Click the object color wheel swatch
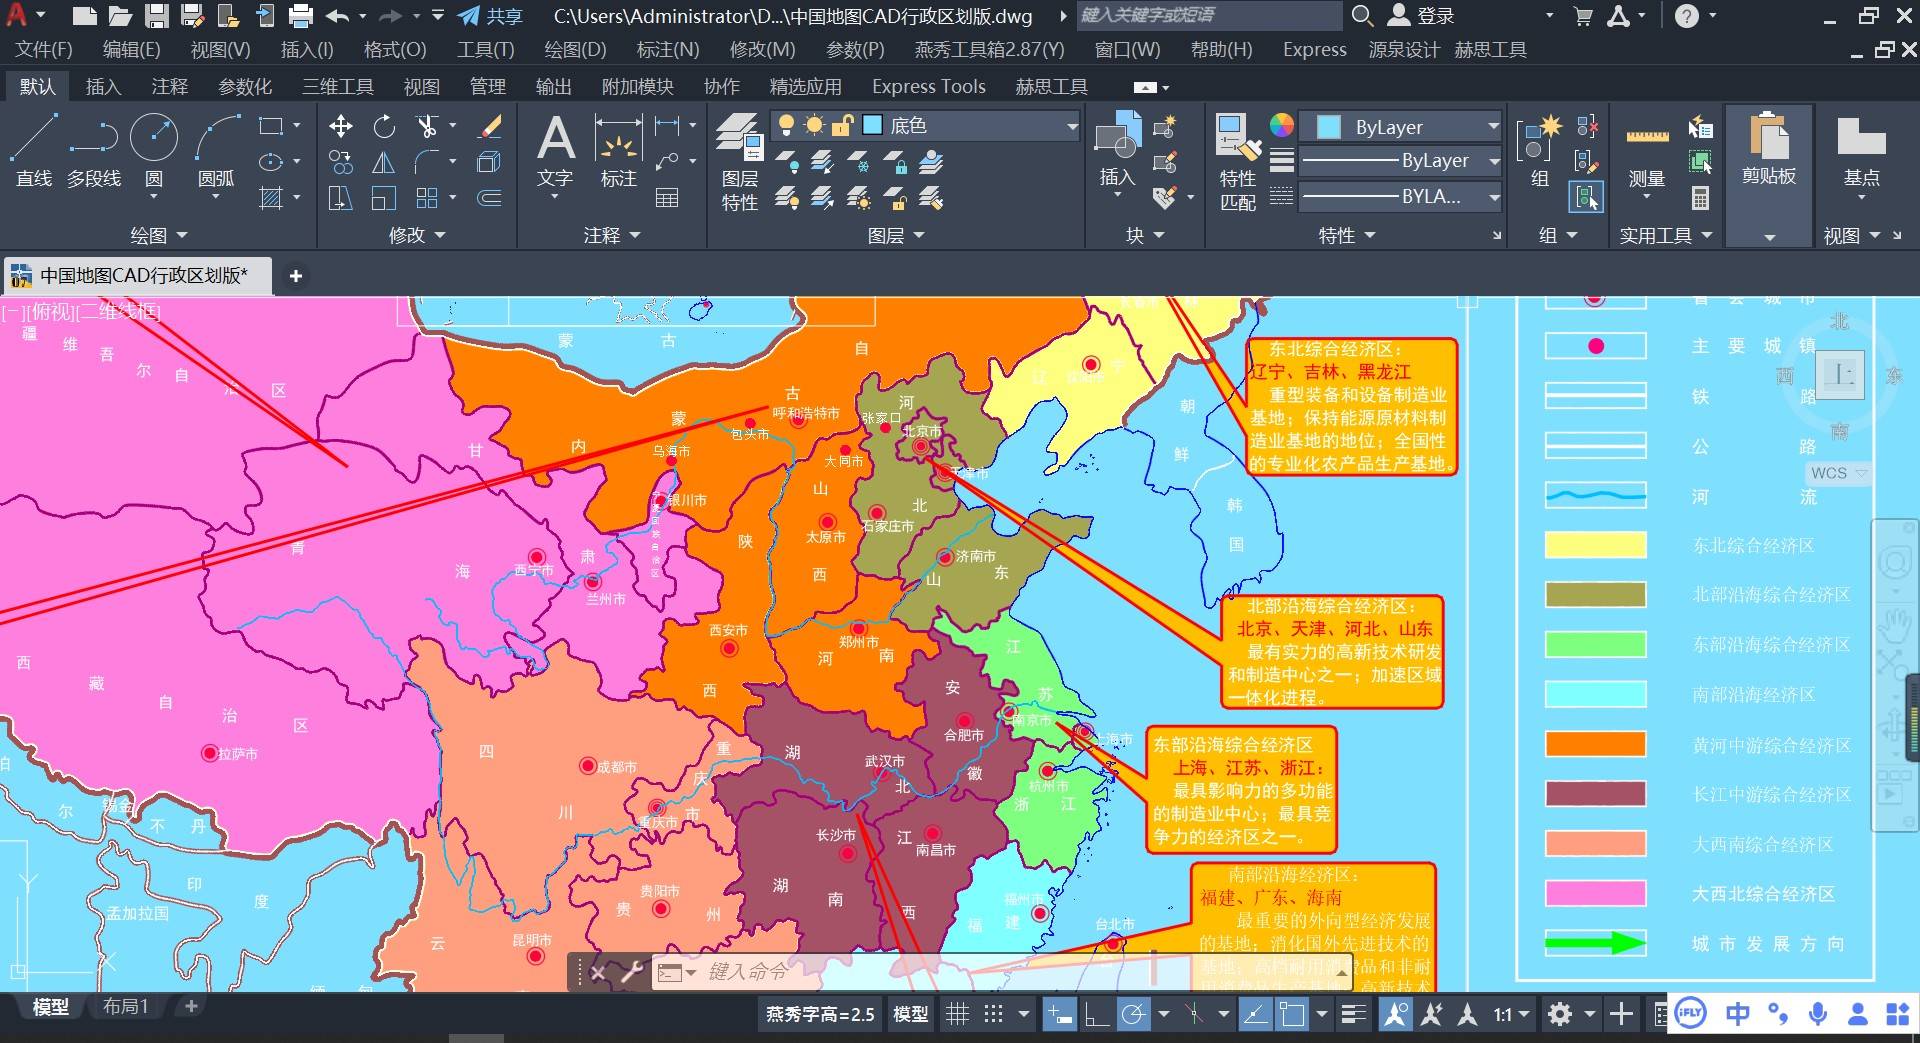 (x=1281, y=125)
